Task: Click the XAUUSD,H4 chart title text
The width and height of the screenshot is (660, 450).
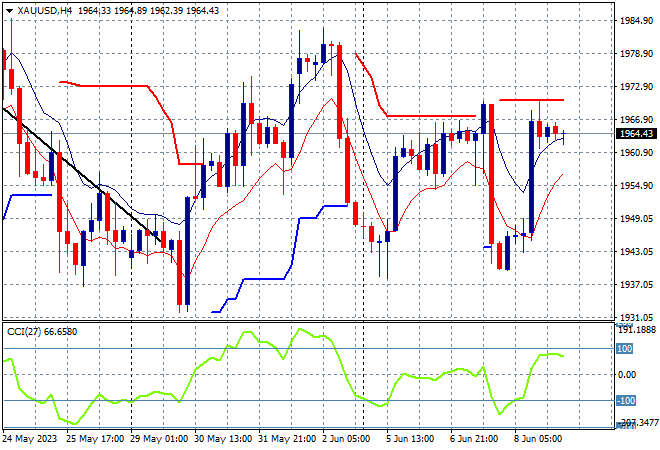Action: 45,11
